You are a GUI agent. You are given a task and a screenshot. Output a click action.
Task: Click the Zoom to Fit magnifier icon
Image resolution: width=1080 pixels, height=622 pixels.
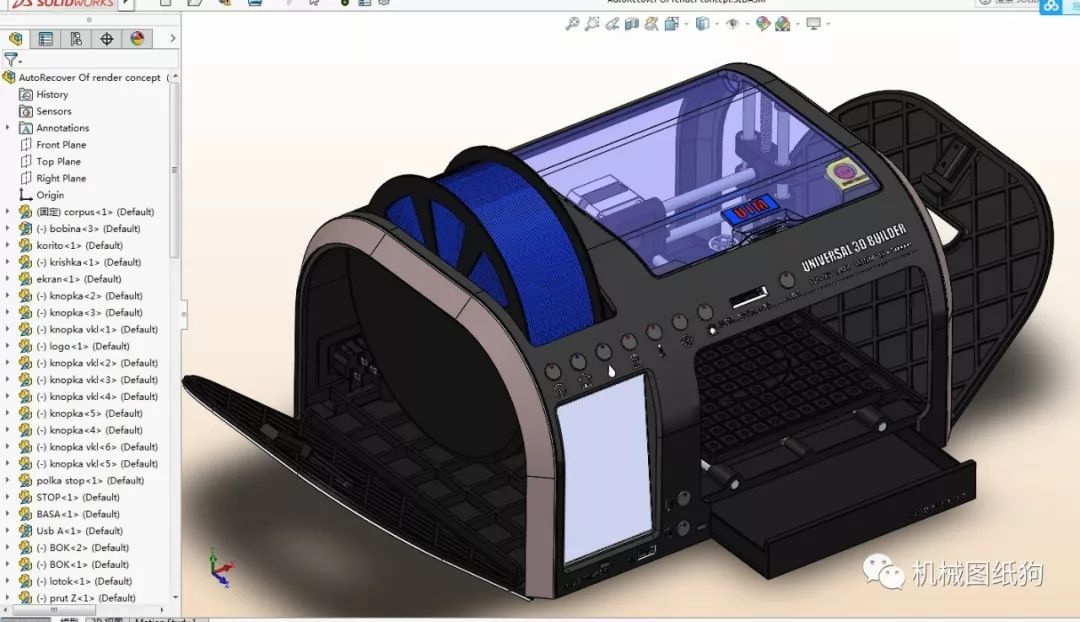572,24
